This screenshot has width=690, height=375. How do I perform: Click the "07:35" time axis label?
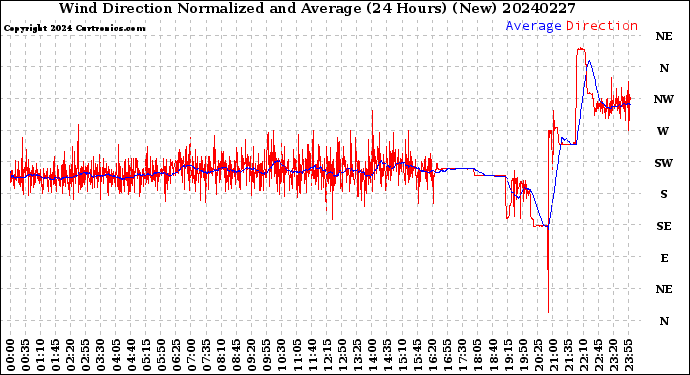[x=207, y=355]
